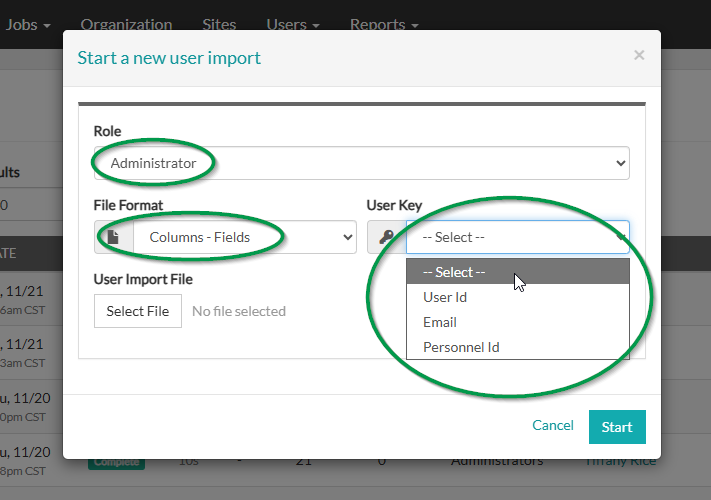Open the File Format dropdown
711x500 pixels.
coord(245,237)
